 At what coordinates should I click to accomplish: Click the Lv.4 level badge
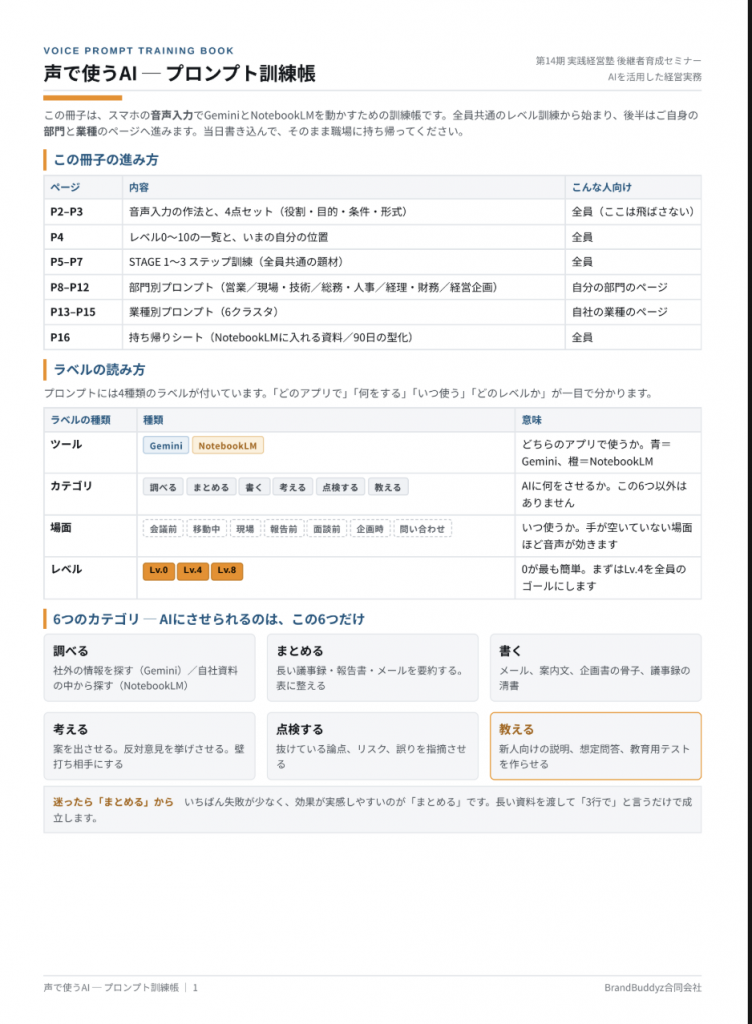pos(192,571)
